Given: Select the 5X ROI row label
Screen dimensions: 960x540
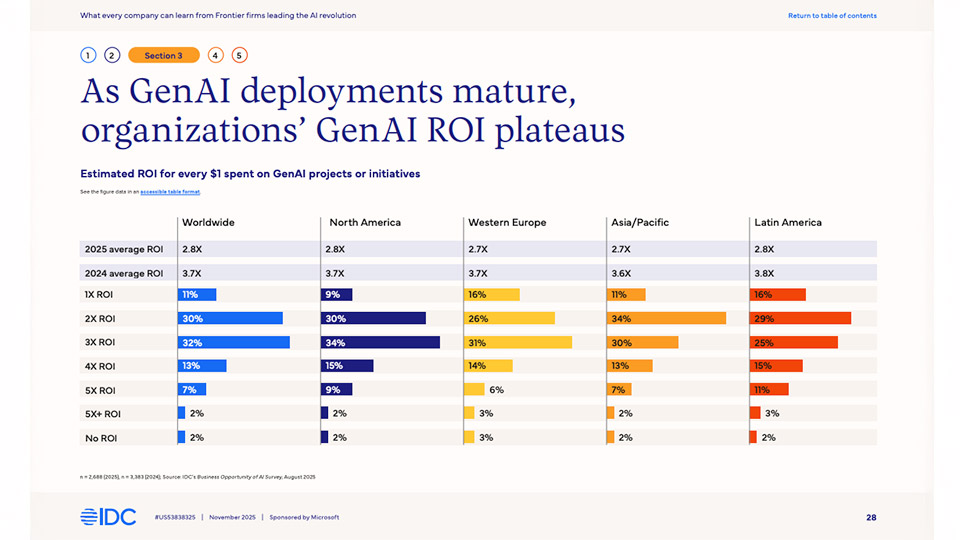Looking at the screenshot, I should pyautogui.click(x=100, y=390).
